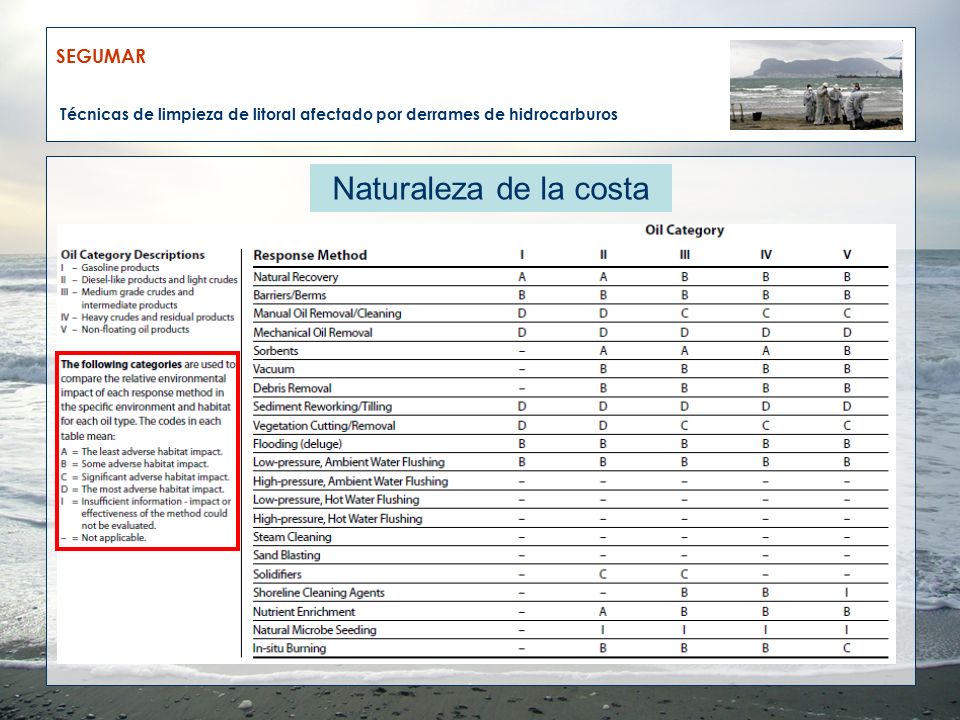960x720 pixels.
Task: Click Nutrient Enrichment value A under category II
Action: tap(603, 612)
